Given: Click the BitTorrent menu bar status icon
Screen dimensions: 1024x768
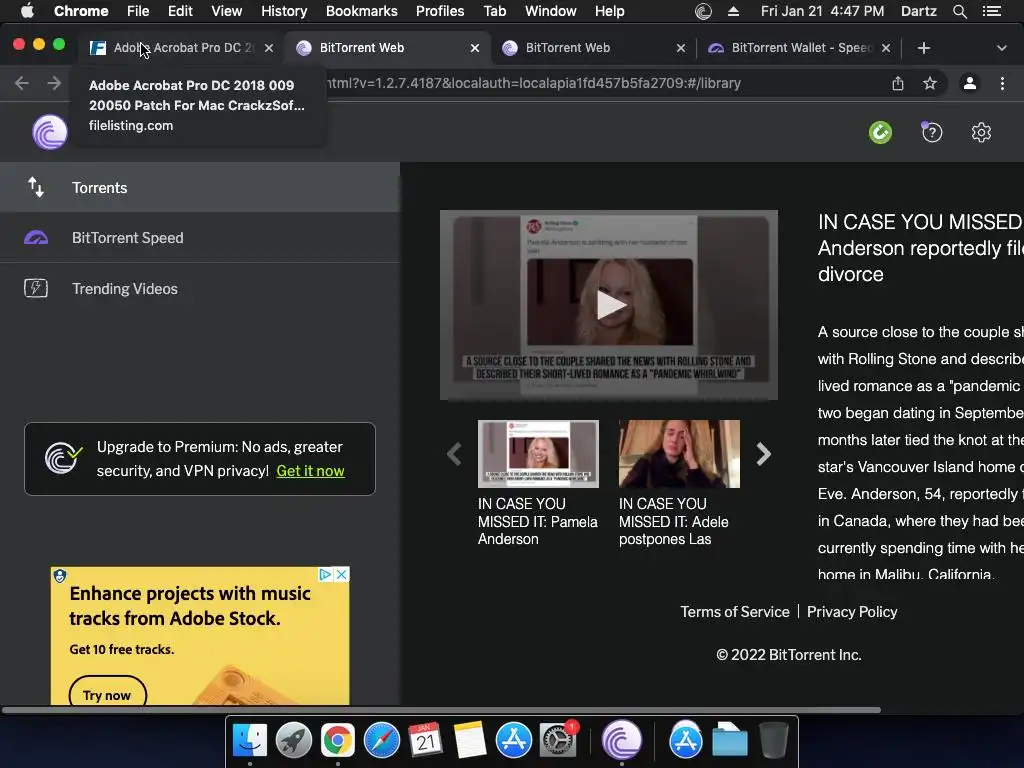Looking at the screenshot, I should (x=703, y=11).
